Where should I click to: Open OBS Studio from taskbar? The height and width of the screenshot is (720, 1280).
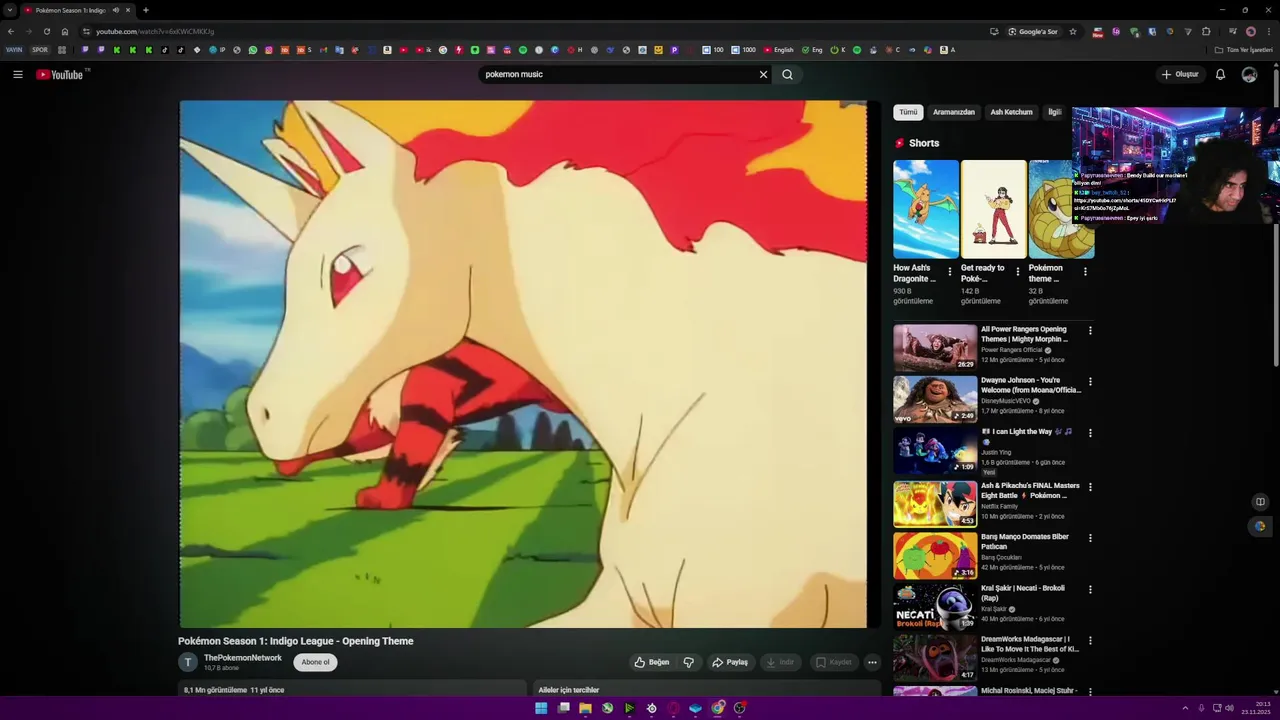coord(739,708)
